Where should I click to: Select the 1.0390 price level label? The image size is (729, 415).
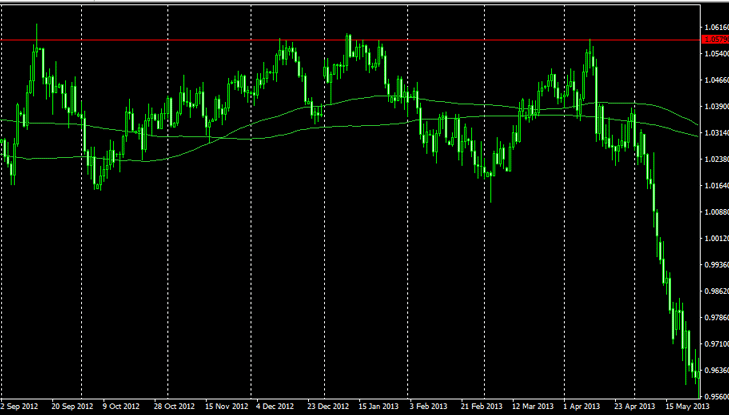[x=715, y=106]
